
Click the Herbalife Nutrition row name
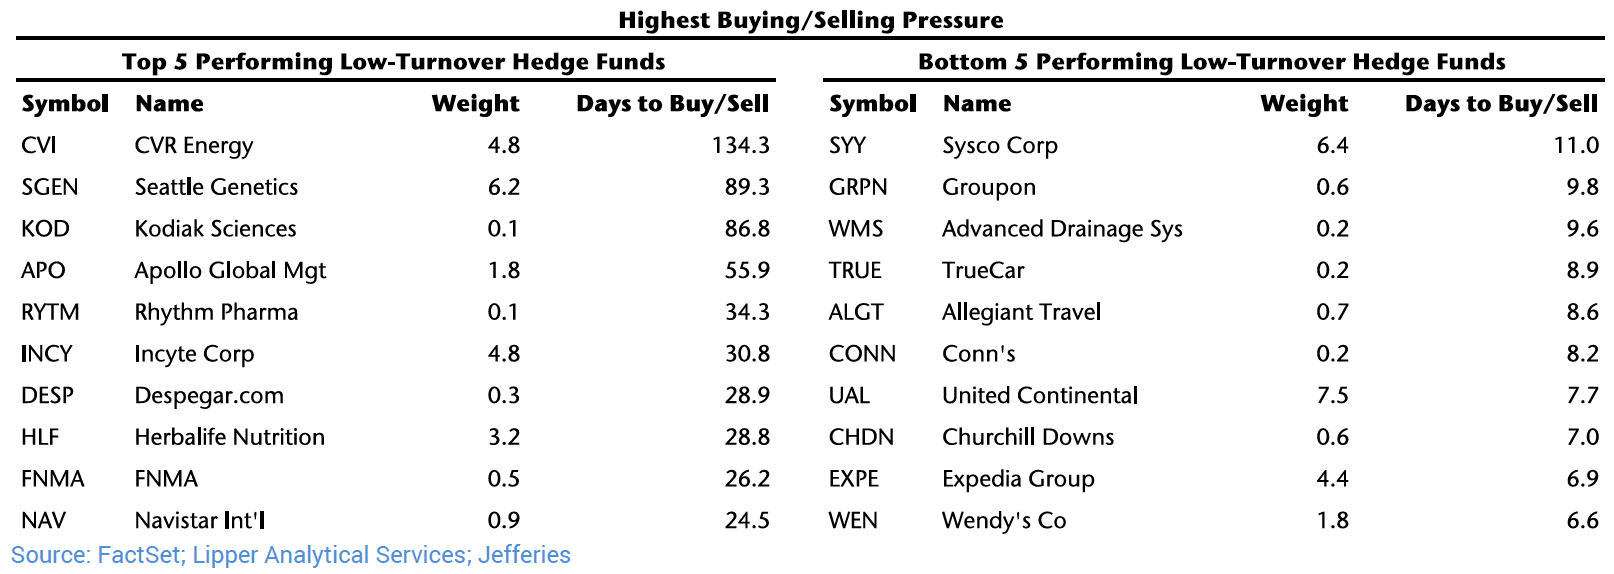229,437
